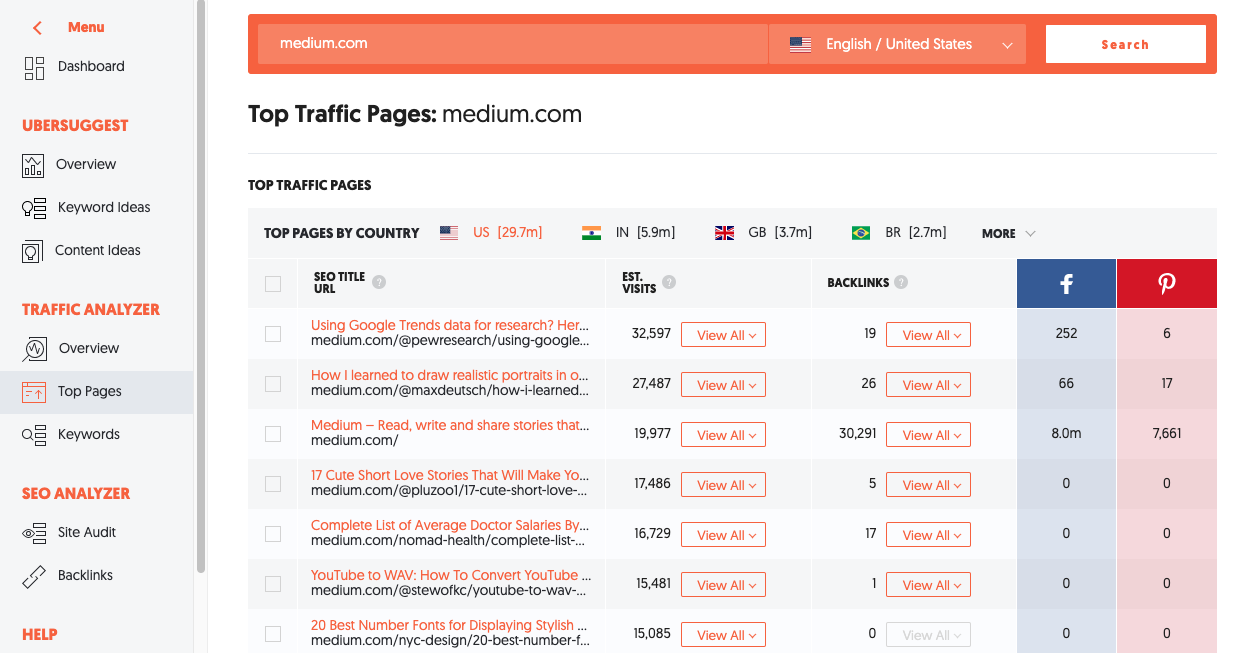Viewport: 1248px width, 653px height.
Task: Open Using Google Trends data for research link
Action: pyautogui.click(x=450, y=325)
